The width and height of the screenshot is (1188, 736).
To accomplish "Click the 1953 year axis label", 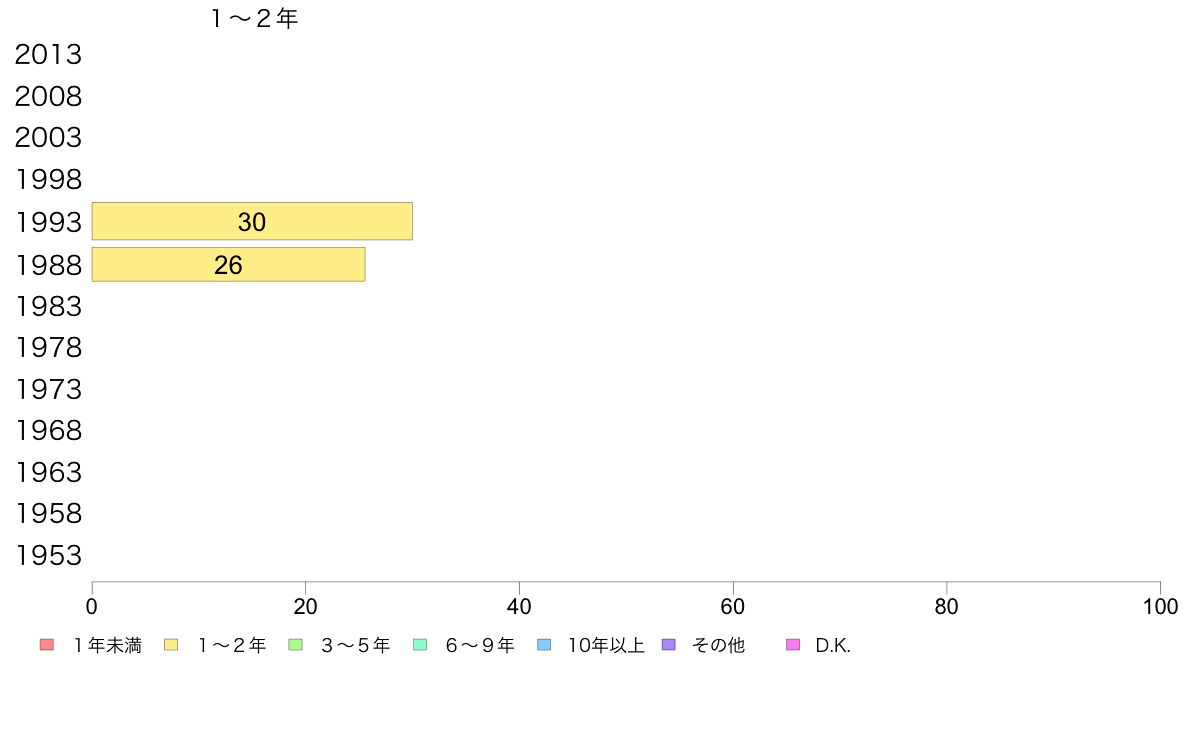I will (x=48, y=556).
